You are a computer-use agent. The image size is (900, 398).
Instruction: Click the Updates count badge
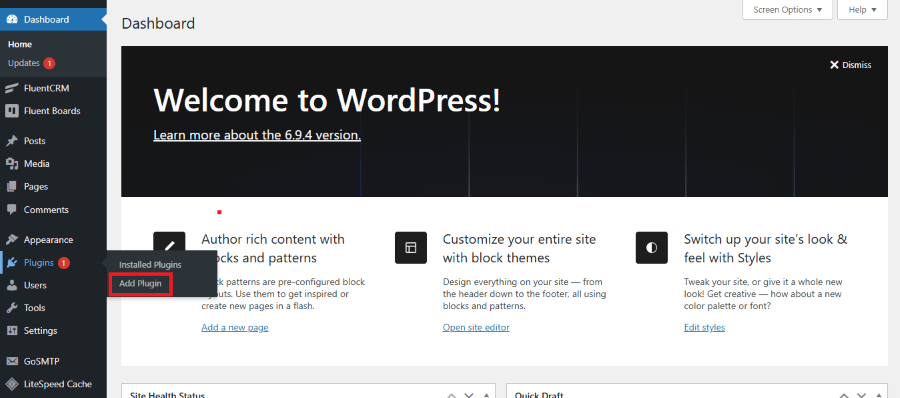49,63
